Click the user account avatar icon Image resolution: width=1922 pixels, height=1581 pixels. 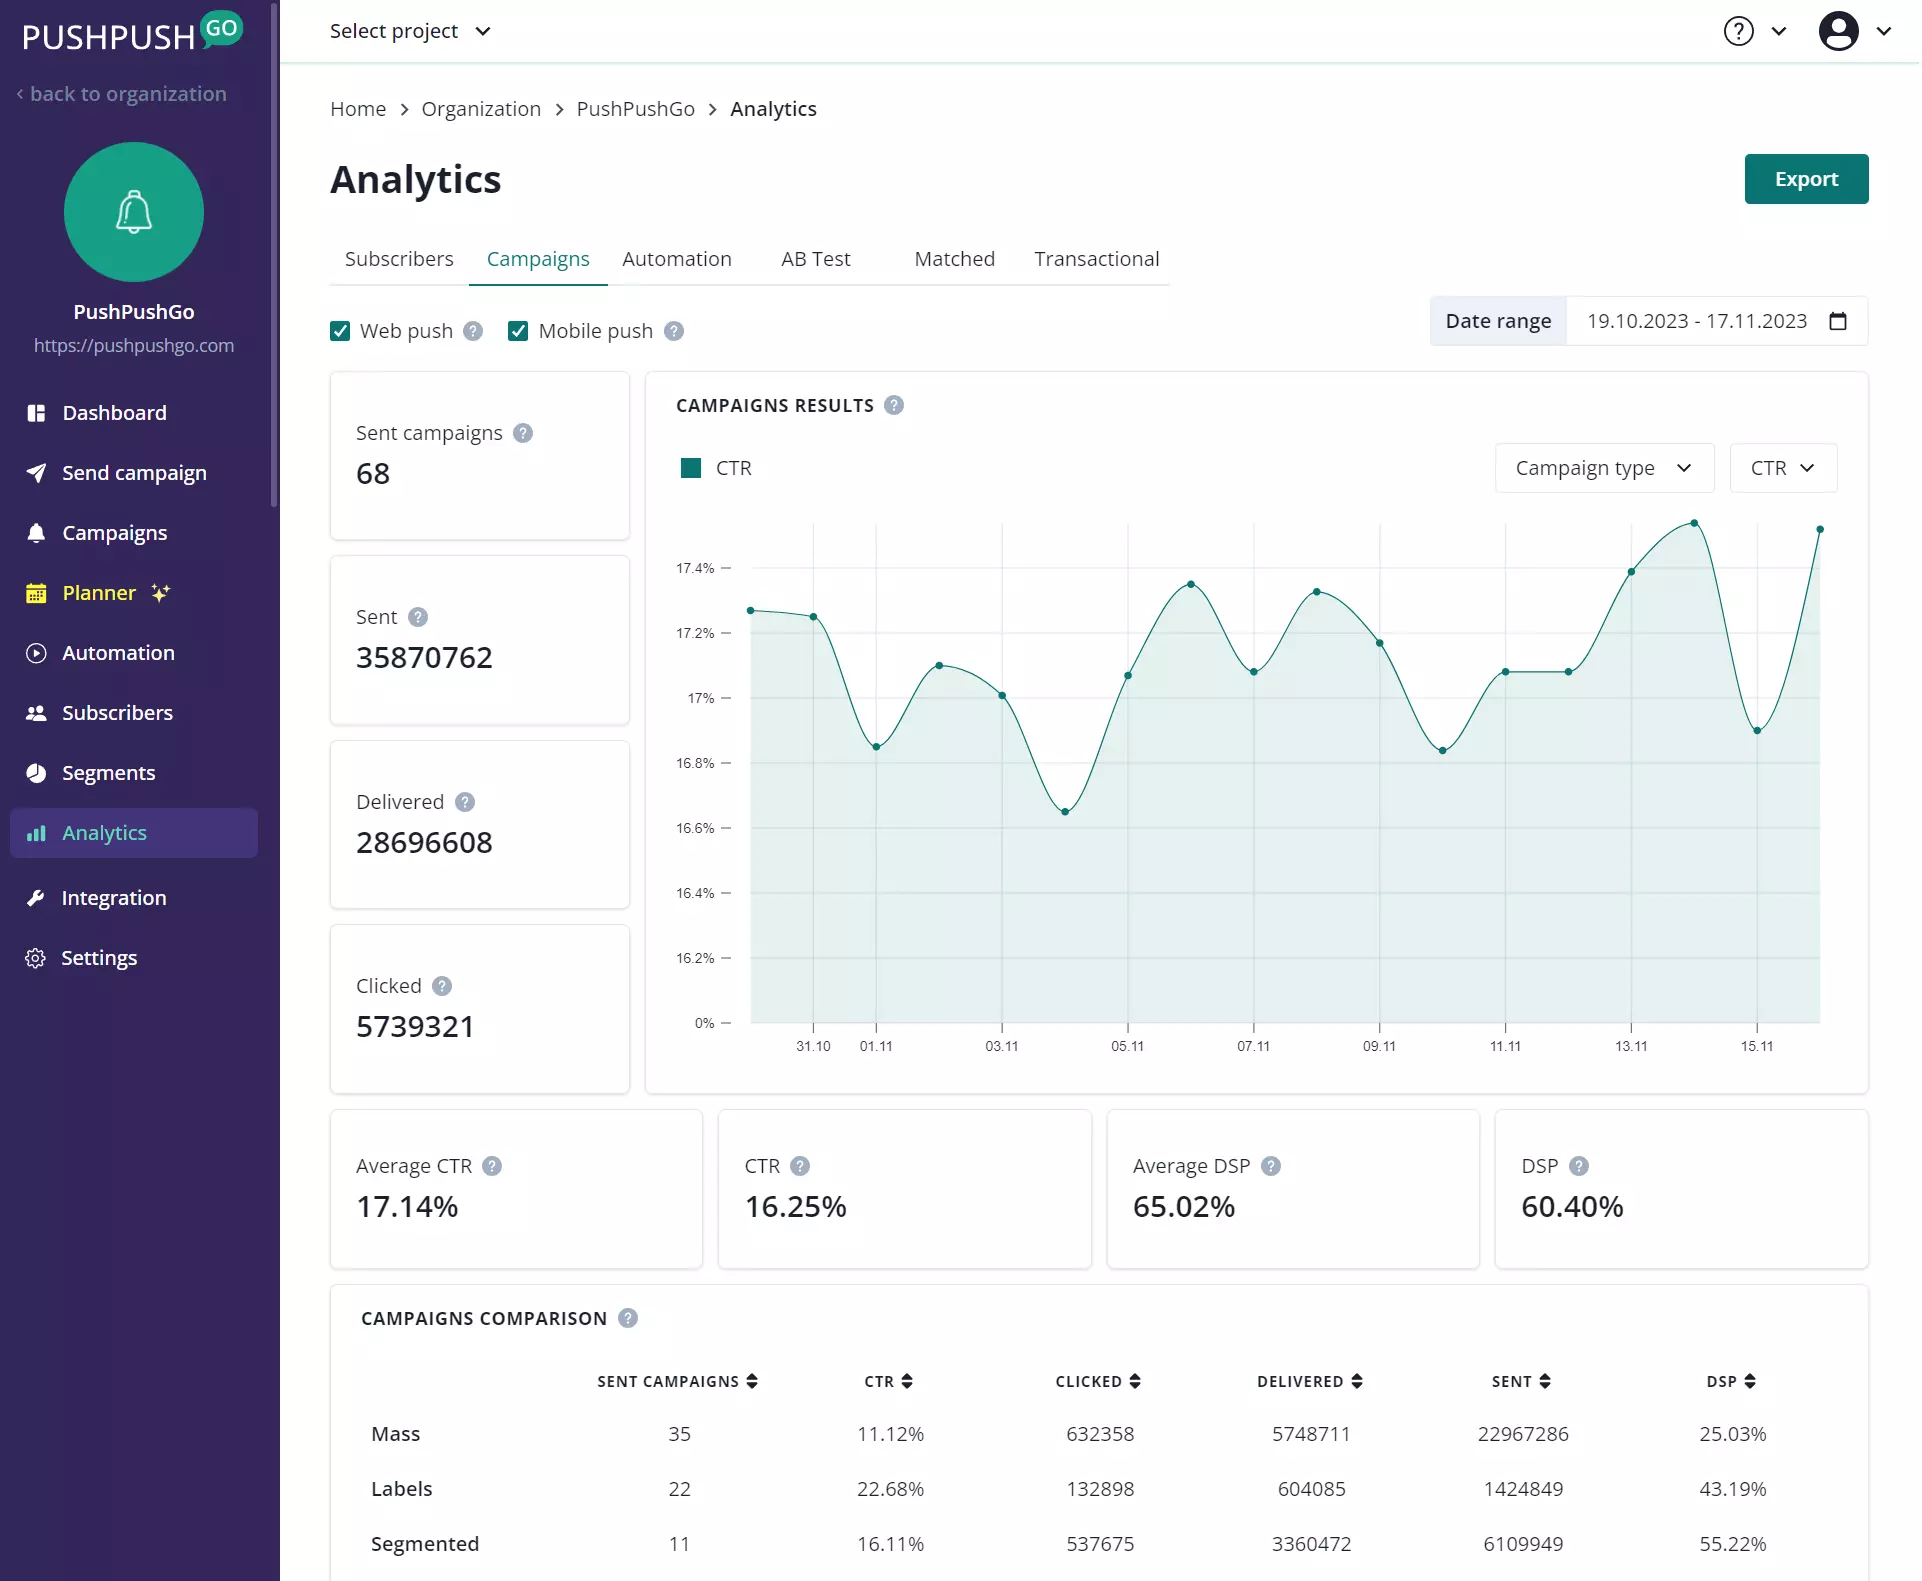click(x=1838, y=31)
